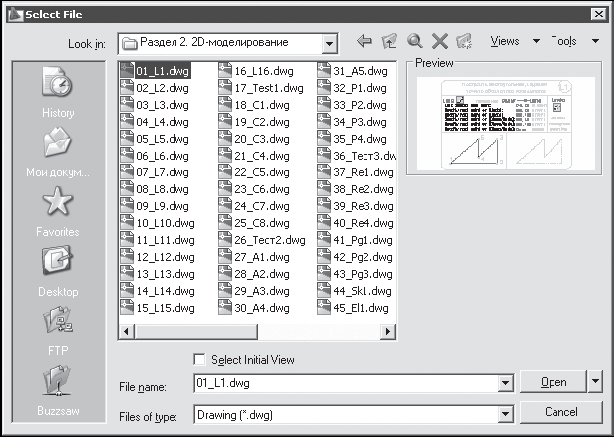The image size is (614, 437).
Task: Open Favorites in the places sidebar
Action: [x=58, y=211]
